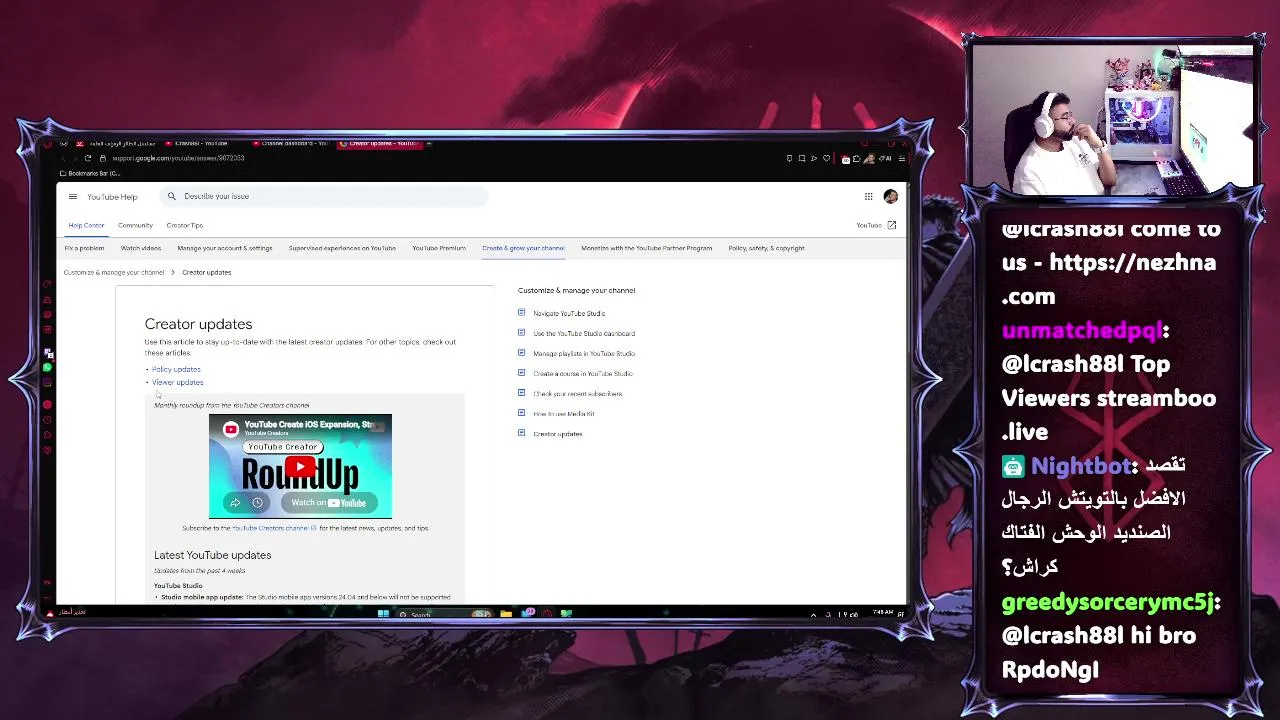Open the browser menu at toolbar end

(x=902, y=158)
